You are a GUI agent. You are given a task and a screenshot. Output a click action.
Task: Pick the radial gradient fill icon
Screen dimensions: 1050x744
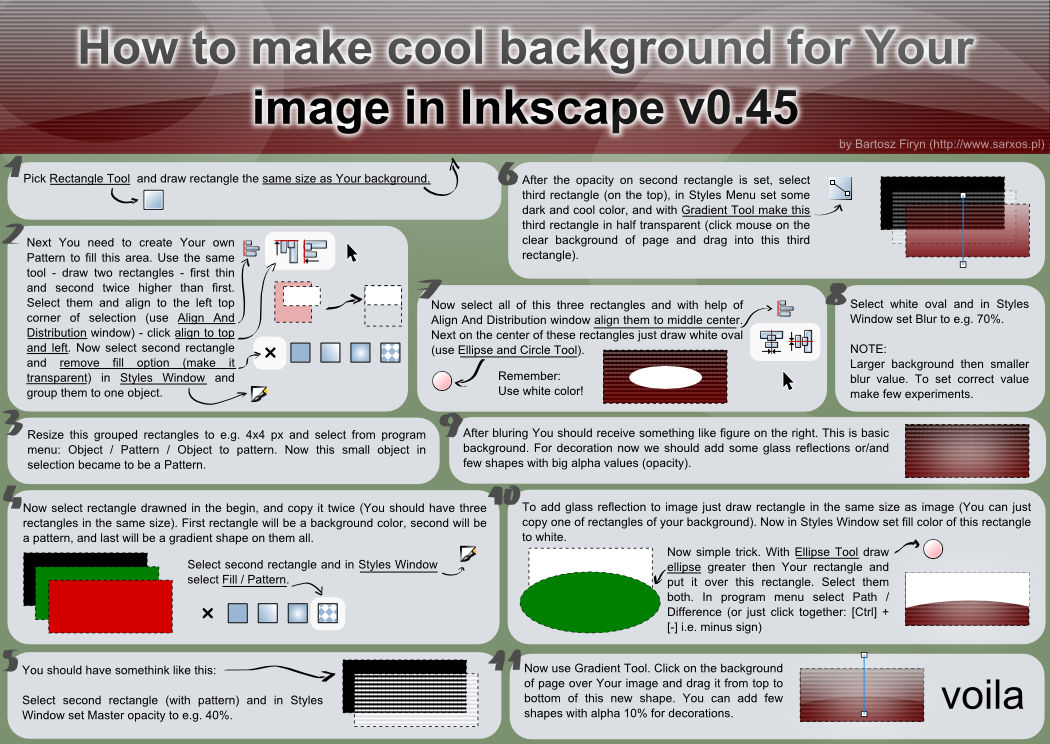[x=298, y=612]
